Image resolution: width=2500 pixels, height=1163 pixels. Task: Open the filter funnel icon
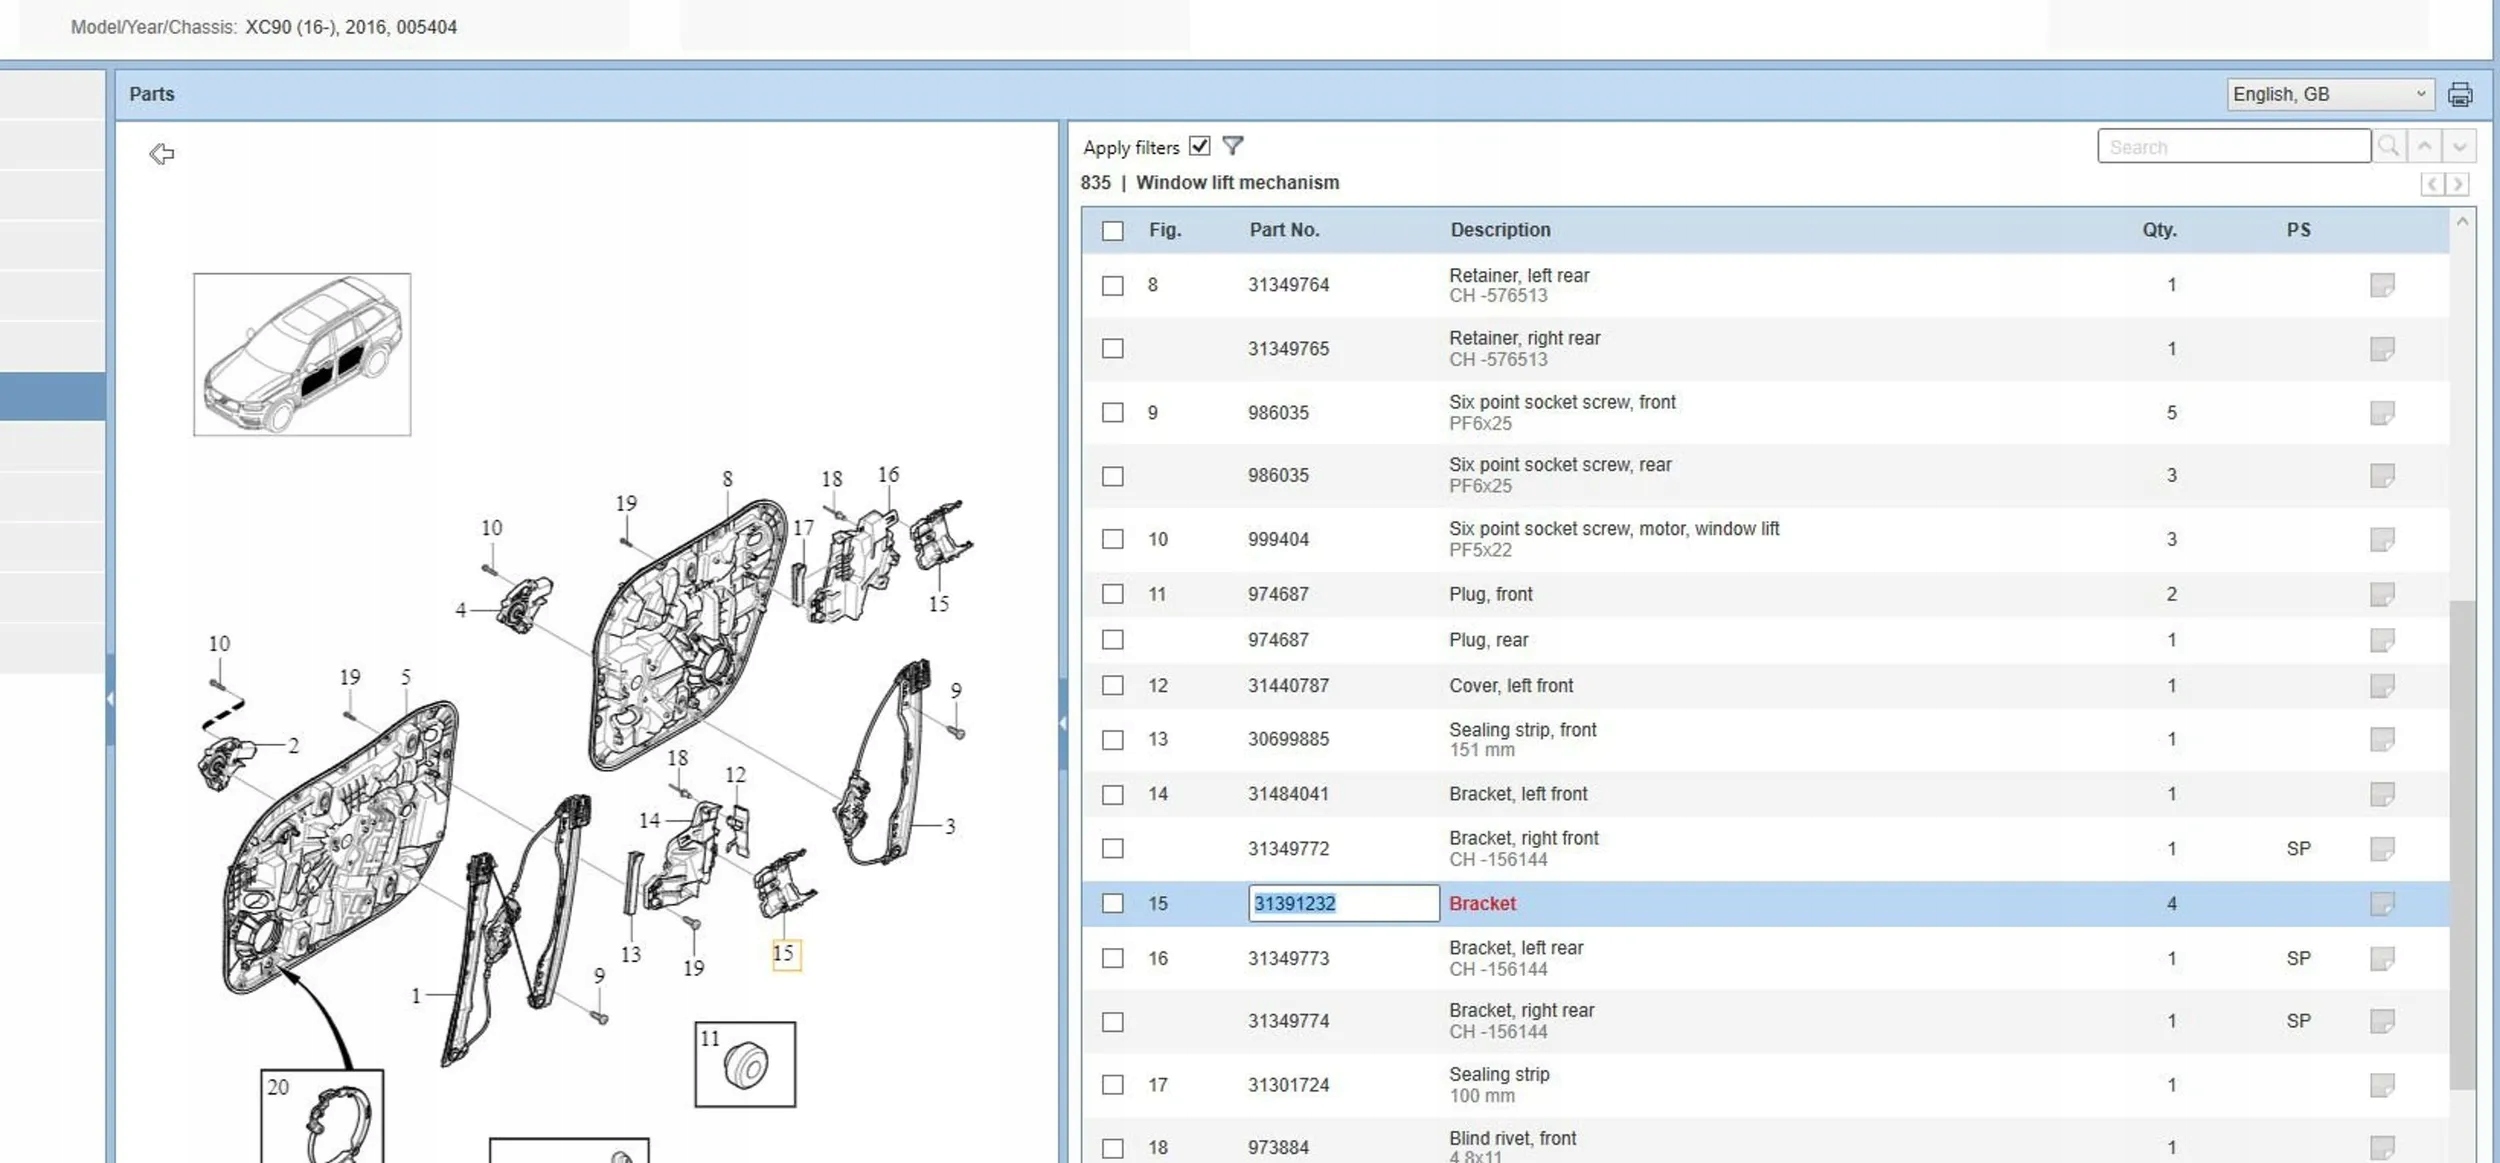click(1233, 146)
